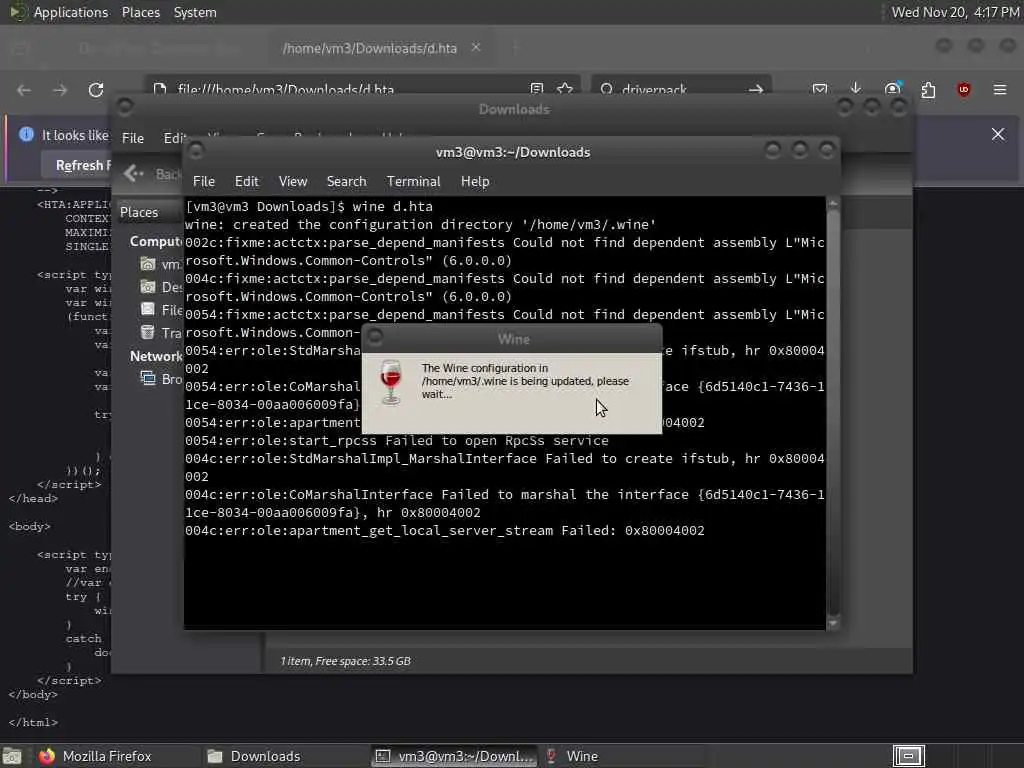1024x768 pixels.
Task: Click terminal scrollbar up arrow
Action: pos(833,204)
